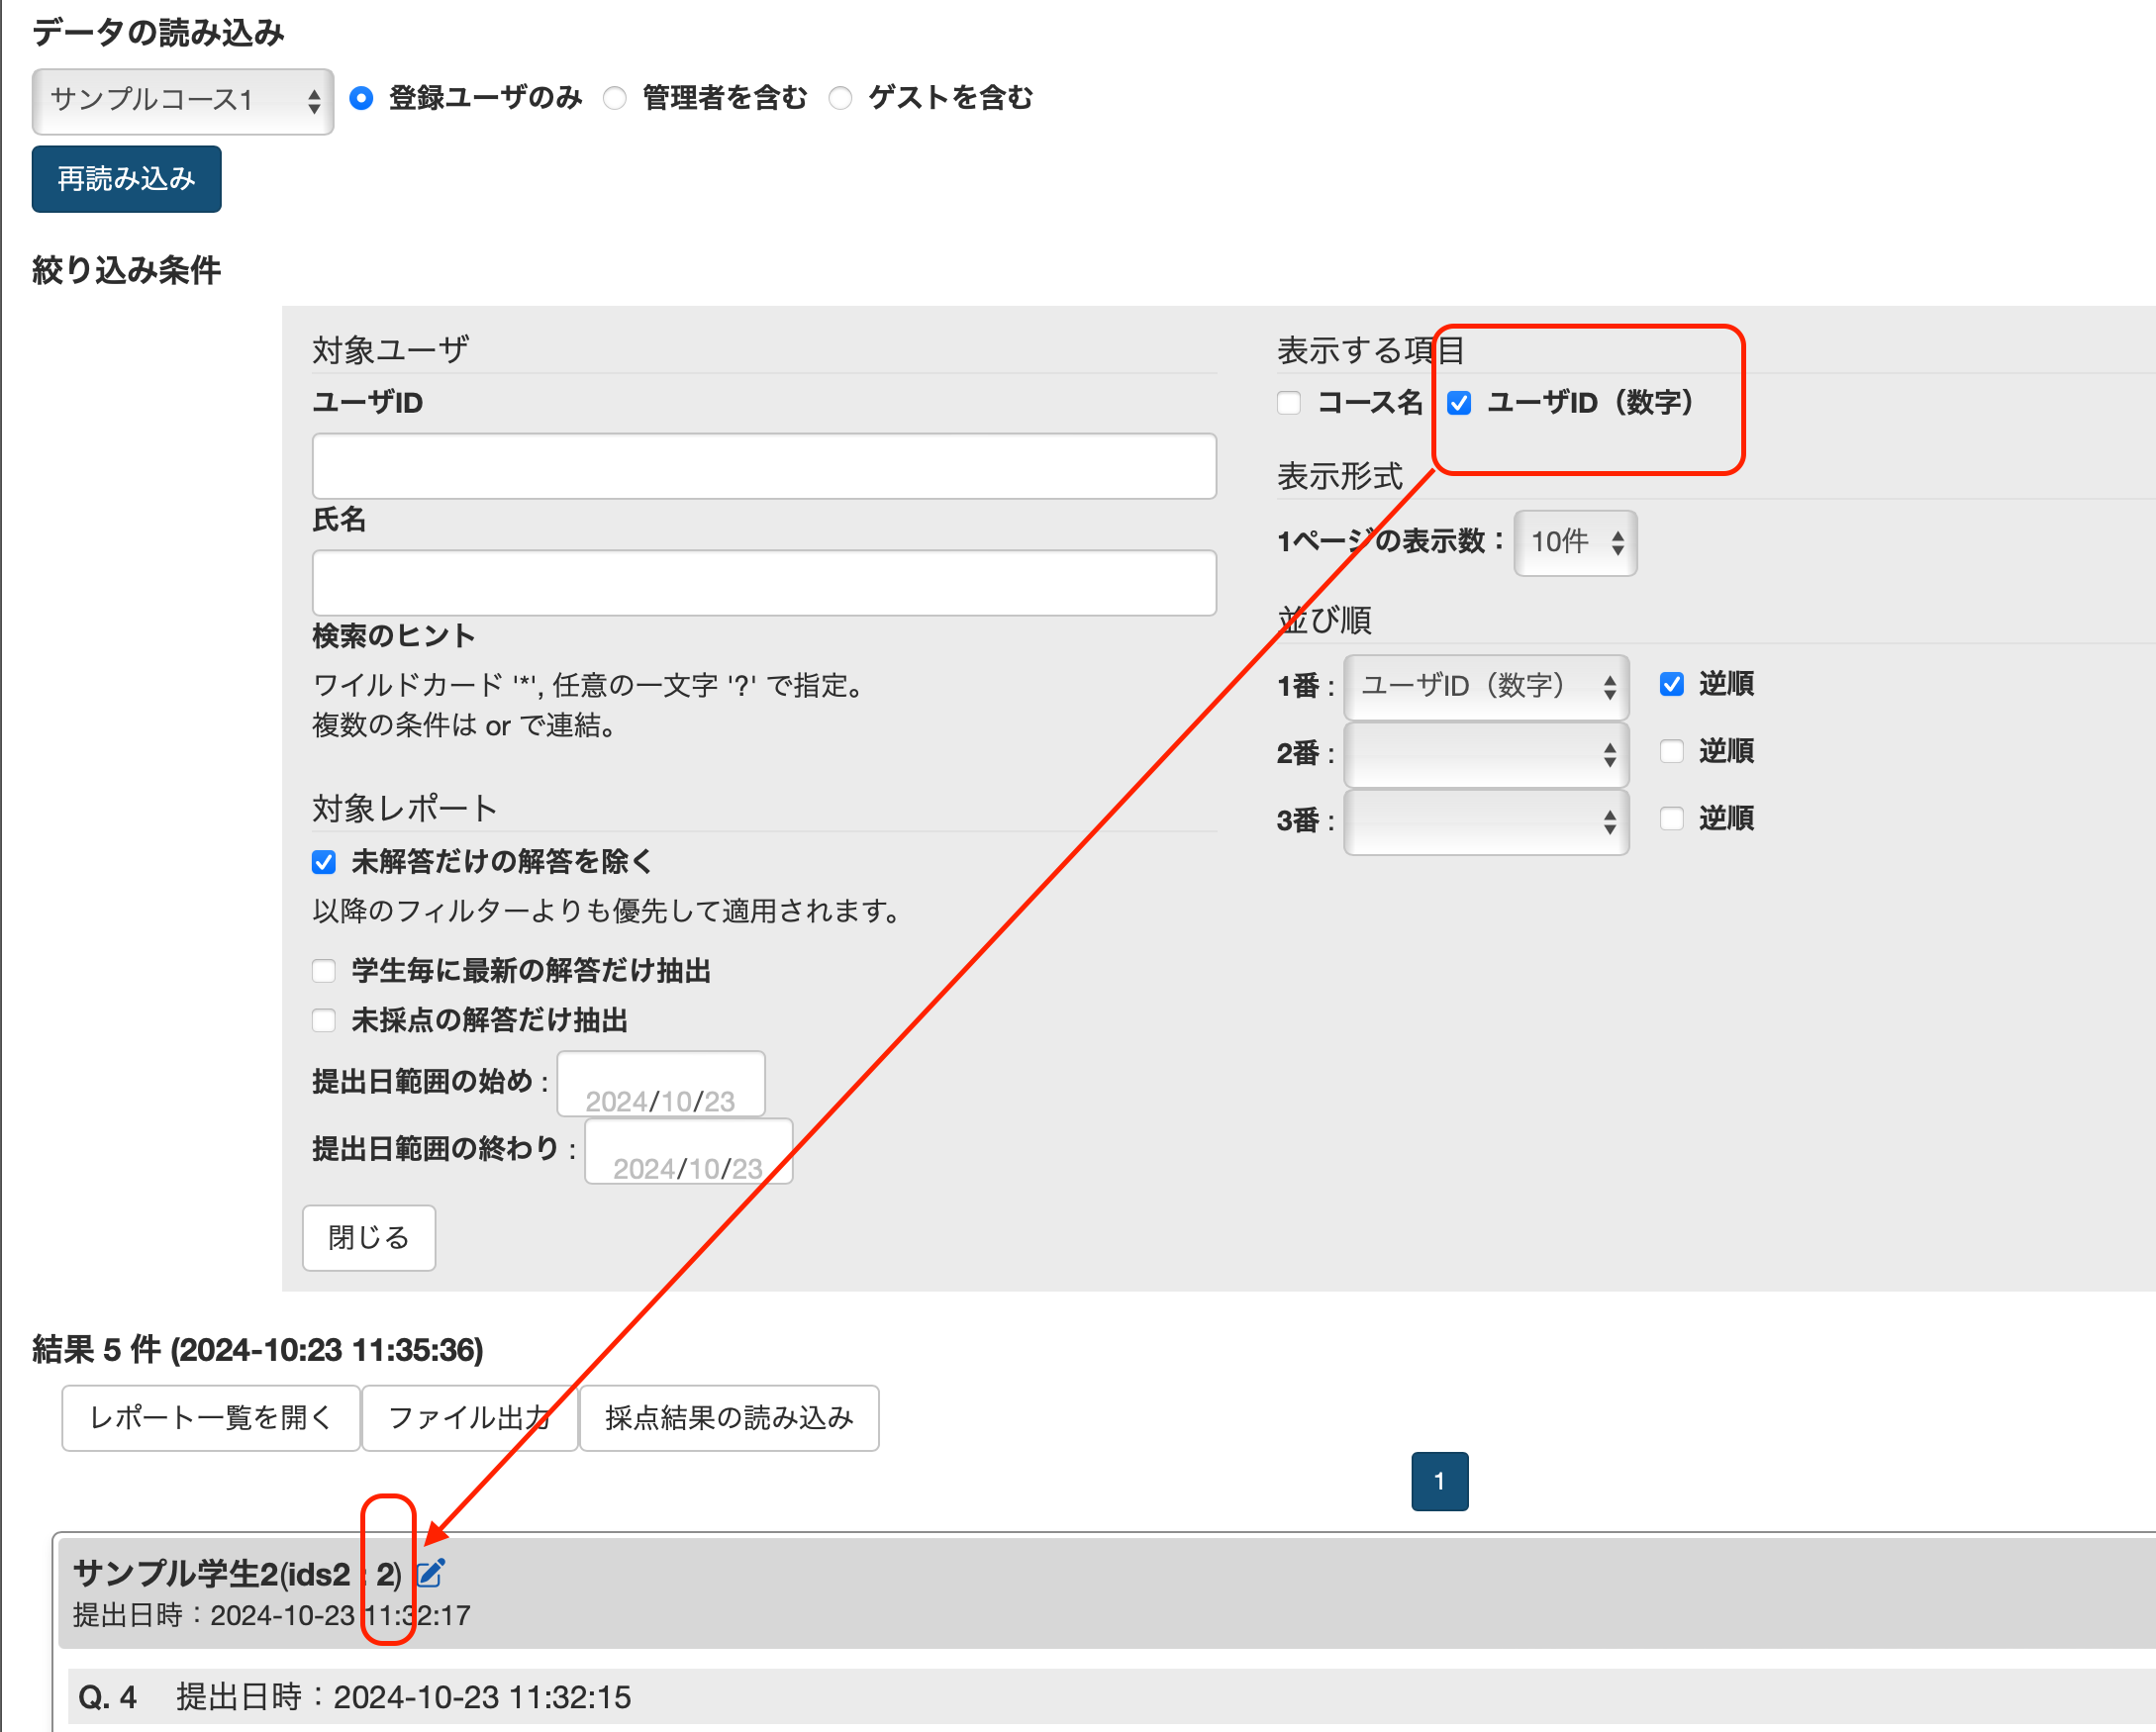This screenshot has width=2156, height=1732.
Task: Click the ファイル出力 button
Action: point(469,1418)
